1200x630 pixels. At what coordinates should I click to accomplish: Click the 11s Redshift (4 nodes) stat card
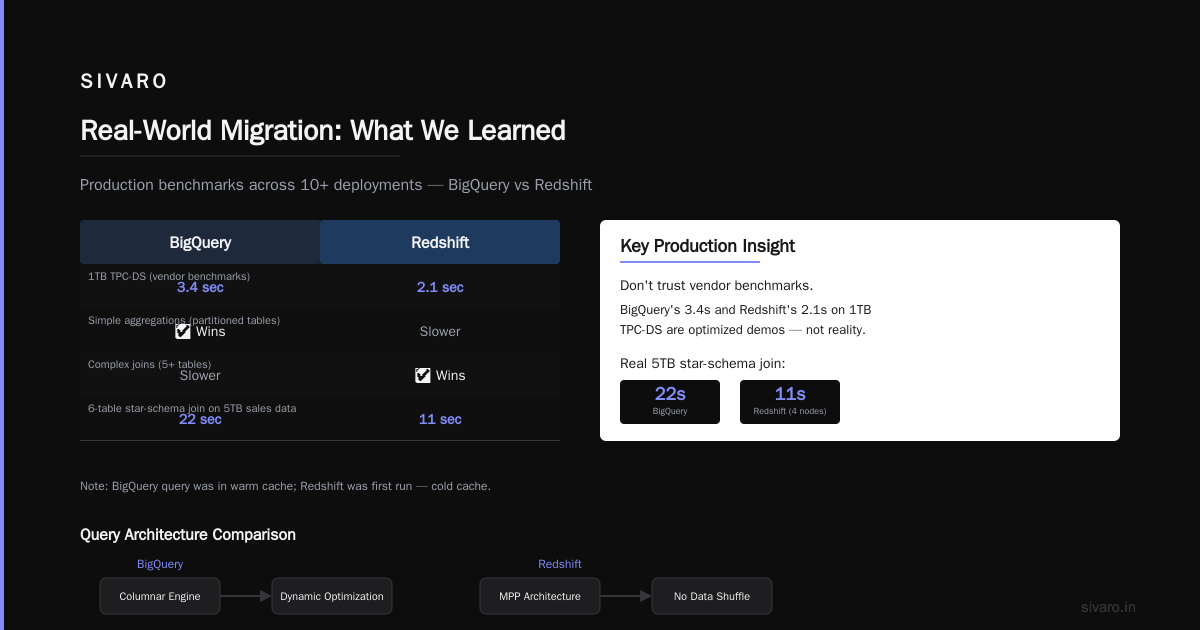790,402
